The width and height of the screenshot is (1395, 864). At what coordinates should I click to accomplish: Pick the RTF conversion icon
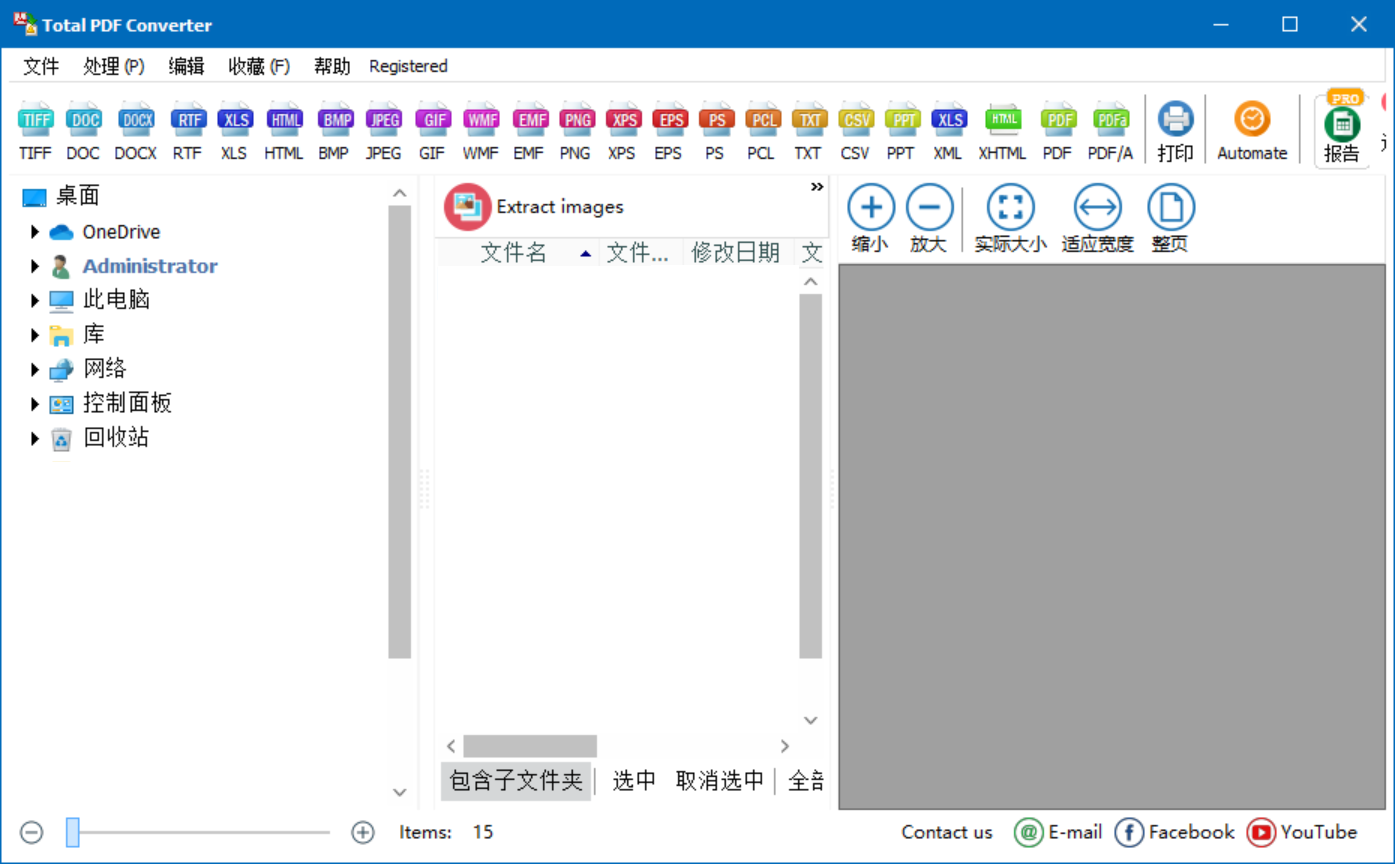(x=187, y=130)
